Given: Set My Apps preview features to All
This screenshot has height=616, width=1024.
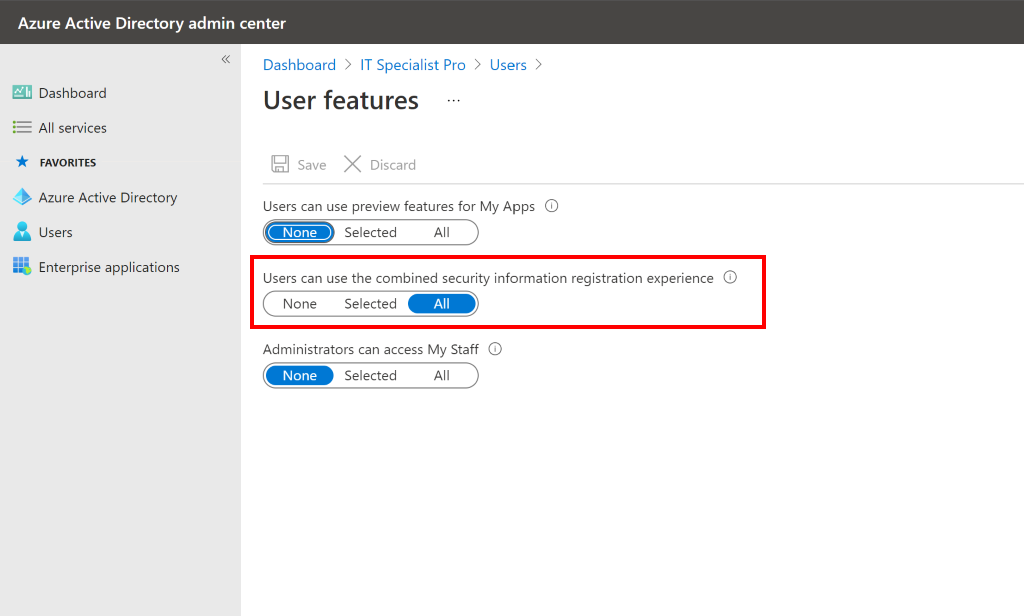Looking at the screenshot, I should [442, 233].
